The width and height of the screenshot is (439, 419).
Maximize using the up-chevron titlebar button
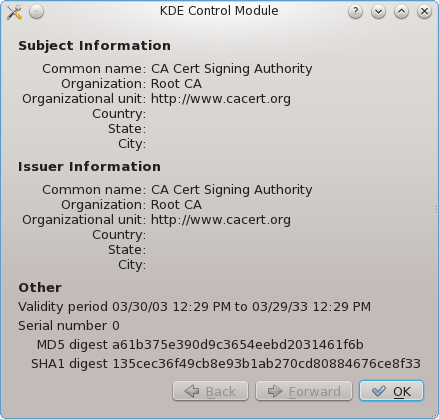click(401, 12)
